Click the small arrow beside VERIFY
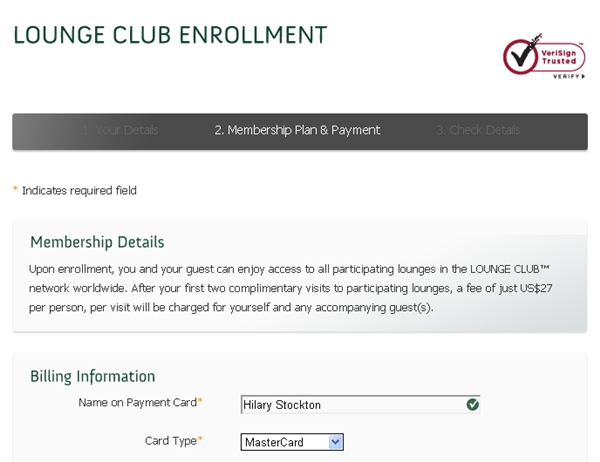The image size is (600, 462). [583, 77]
